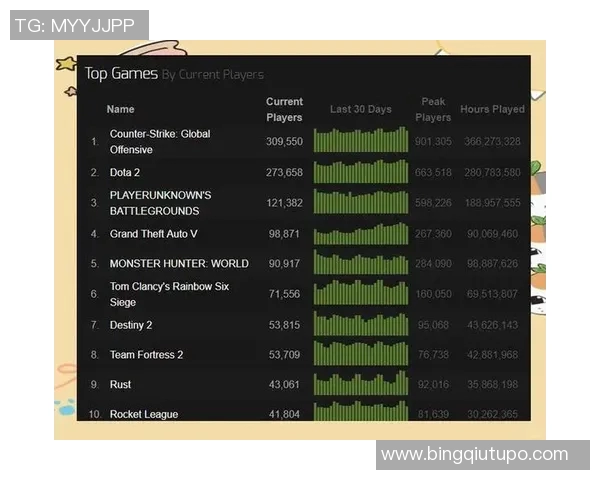
Task: Click Dota 2's 30-day green bar chart
Action: pyautogui.click(x=361, y=172)
